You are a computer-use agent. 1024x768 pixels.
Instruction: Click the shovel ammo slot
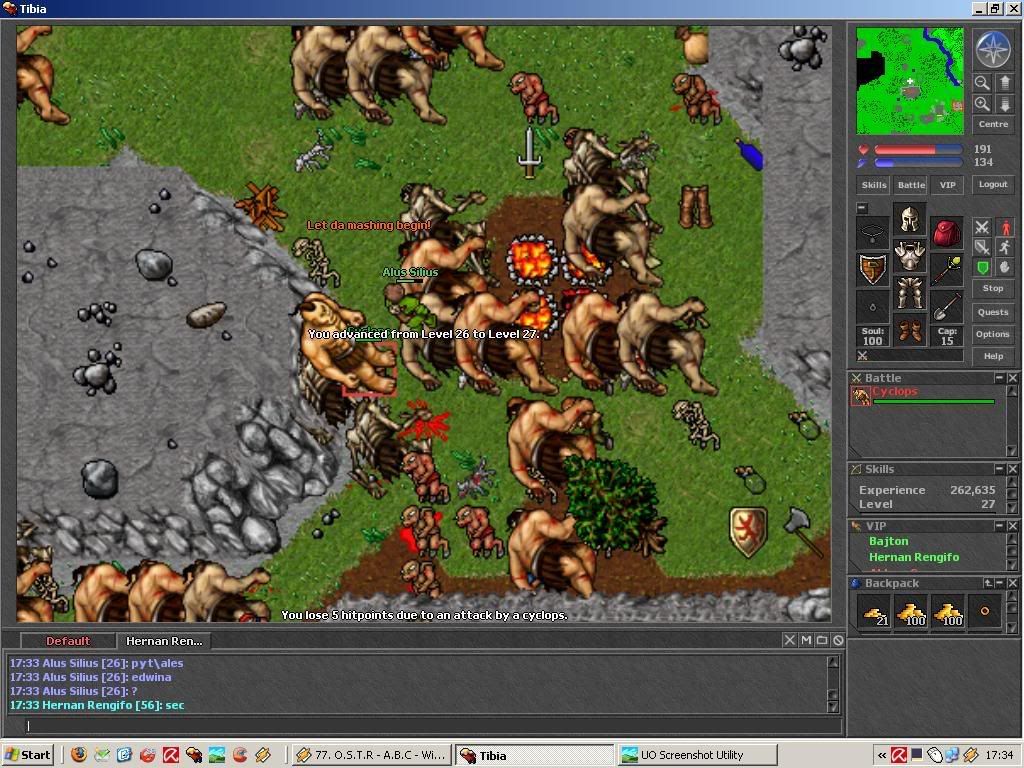[947, 306]
